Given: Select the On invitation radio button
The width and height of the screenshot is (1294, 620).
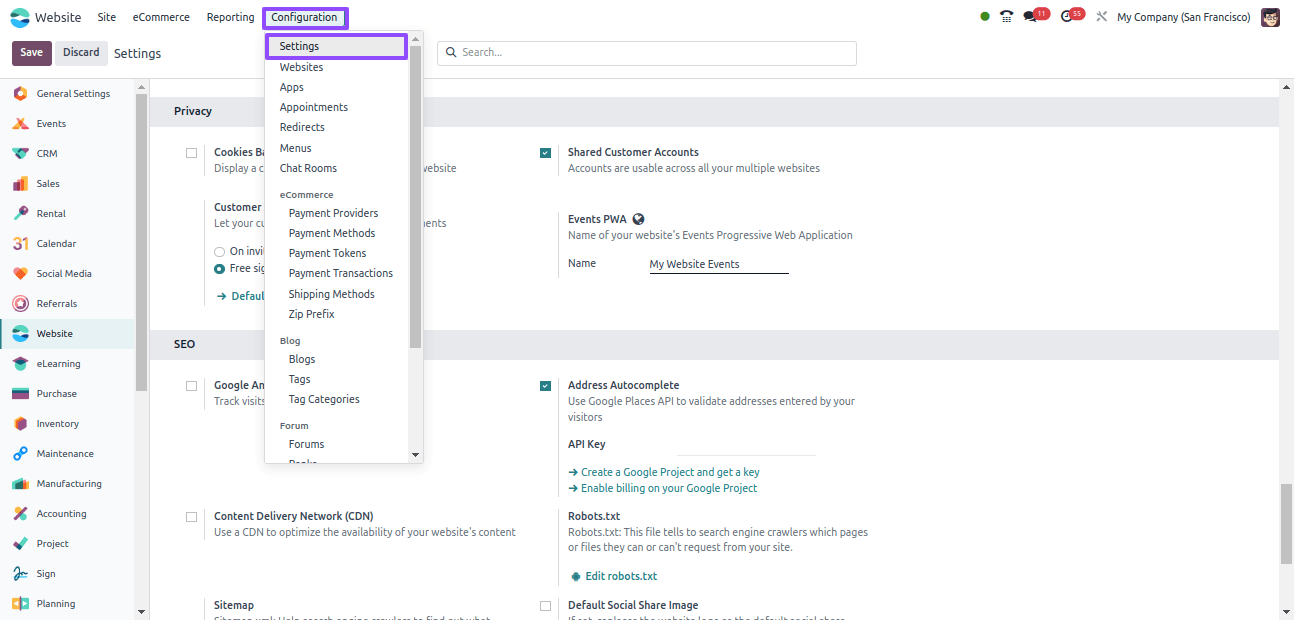Looking at the screenshot, I should pos(219,252).
